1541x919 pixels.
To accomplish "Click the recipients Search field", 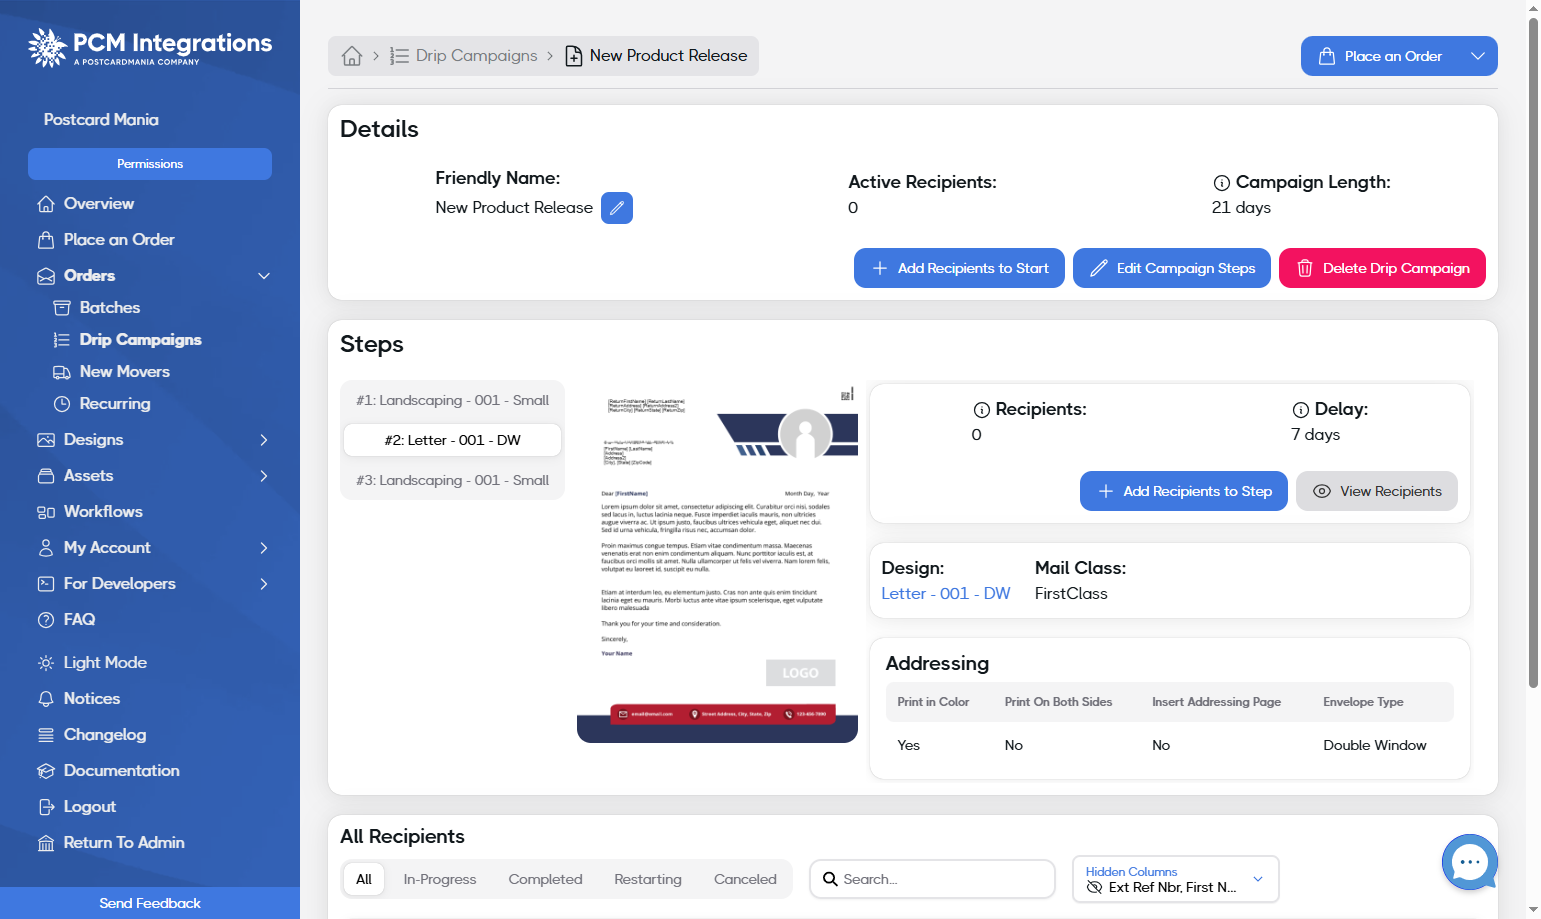I will coord(932,879).
